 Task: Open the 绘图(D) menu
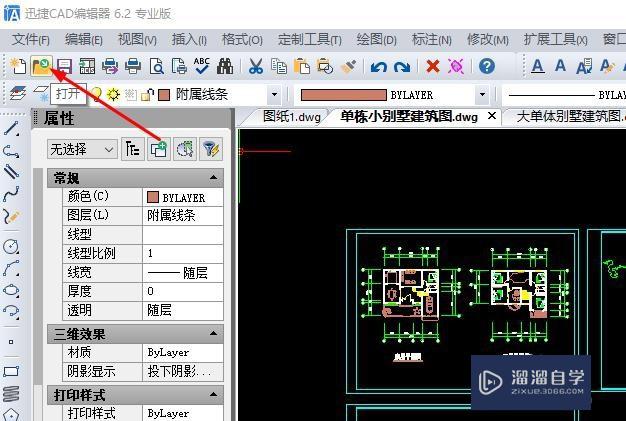pos(376,40)
